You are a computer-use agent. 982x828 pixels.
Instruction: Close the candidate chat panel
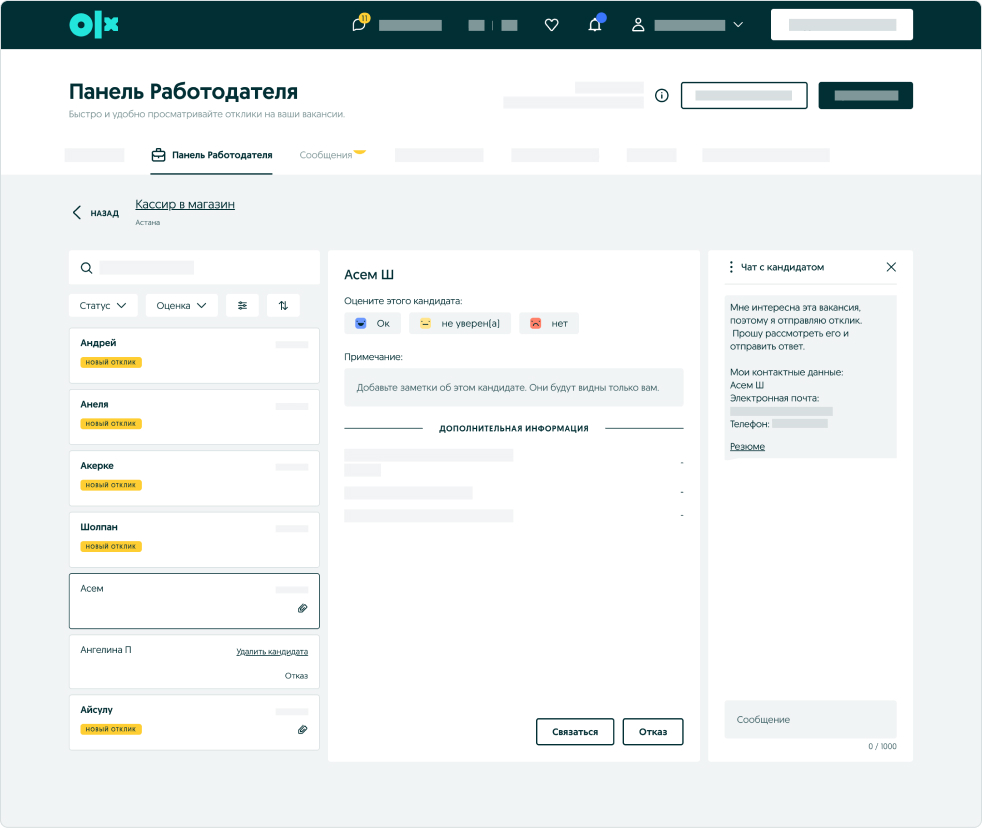(x=891, y=267)
